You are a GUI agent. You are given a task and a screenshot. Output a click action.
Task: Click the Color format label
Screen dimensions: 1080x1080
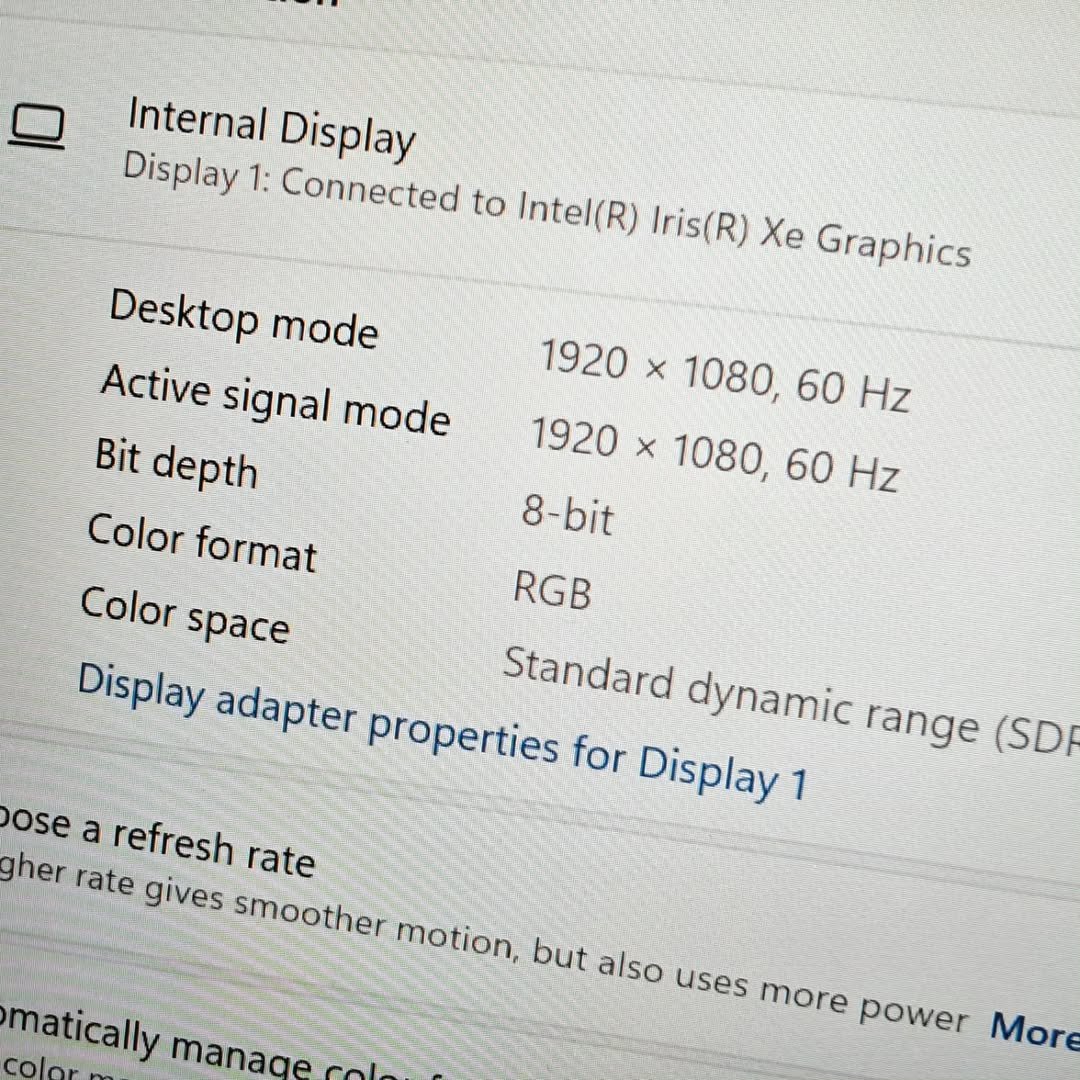[x=201, y=542]
